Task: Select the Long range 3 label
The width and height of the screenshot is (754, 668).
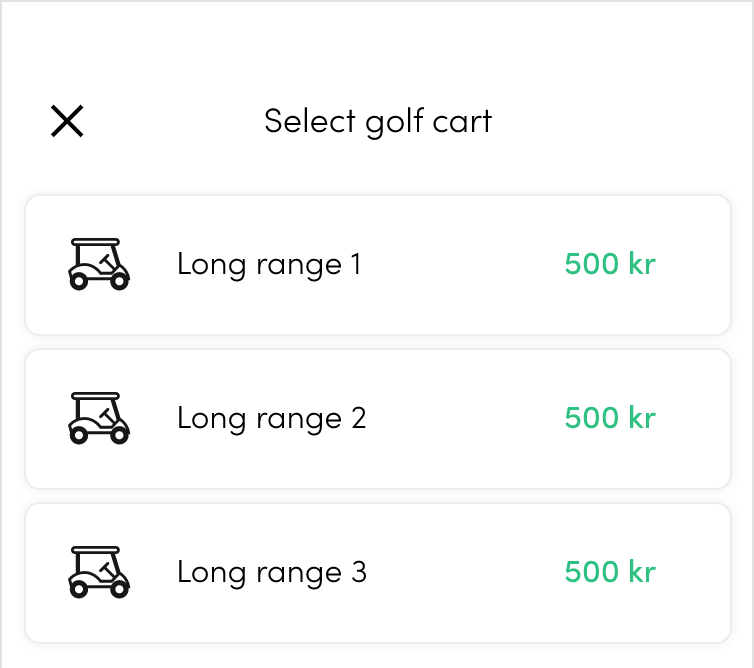Action: (x=272, y=572)
